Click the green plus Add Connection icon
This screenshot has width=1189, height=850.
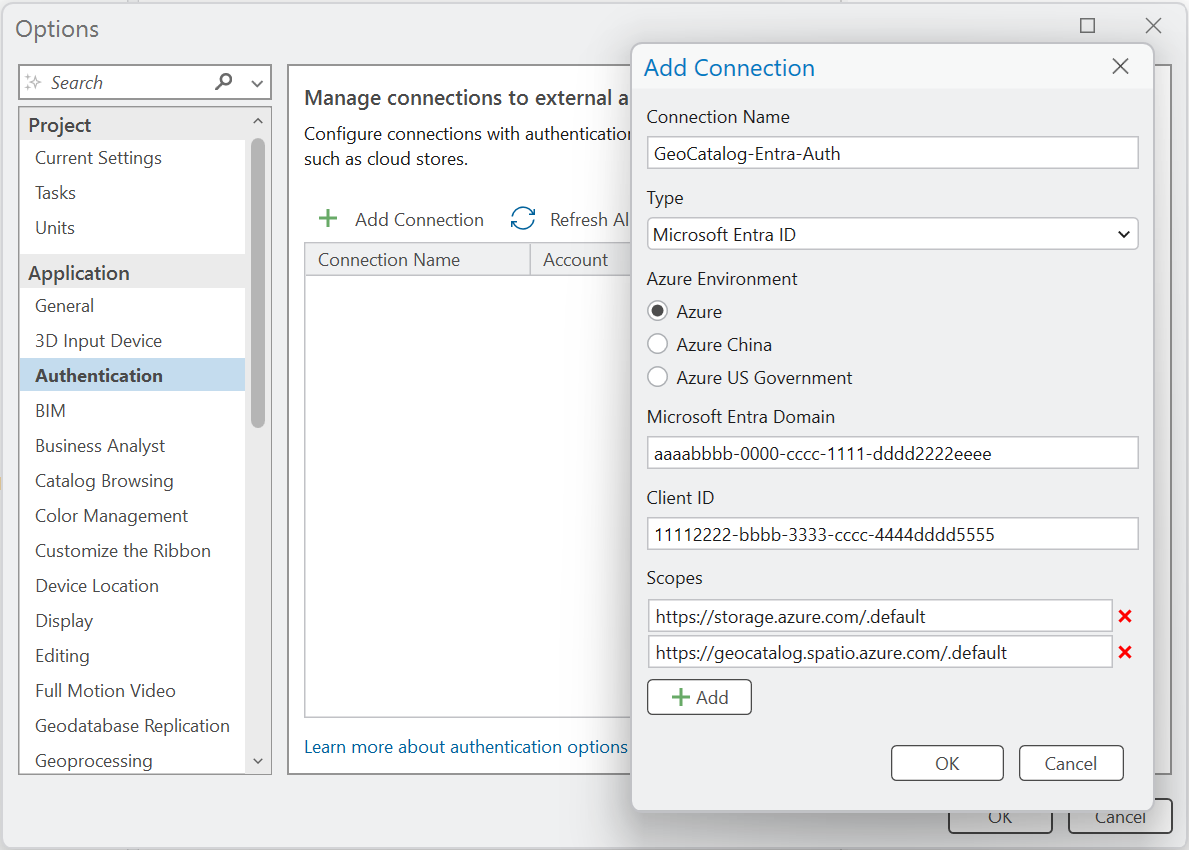(328, 219)
